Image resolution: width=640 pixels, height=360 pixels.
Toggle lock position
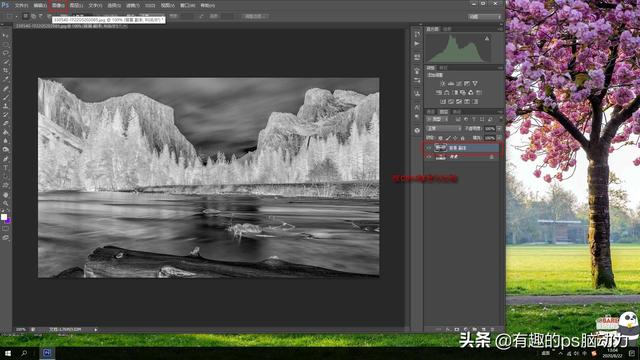click(x=455, y=138)
